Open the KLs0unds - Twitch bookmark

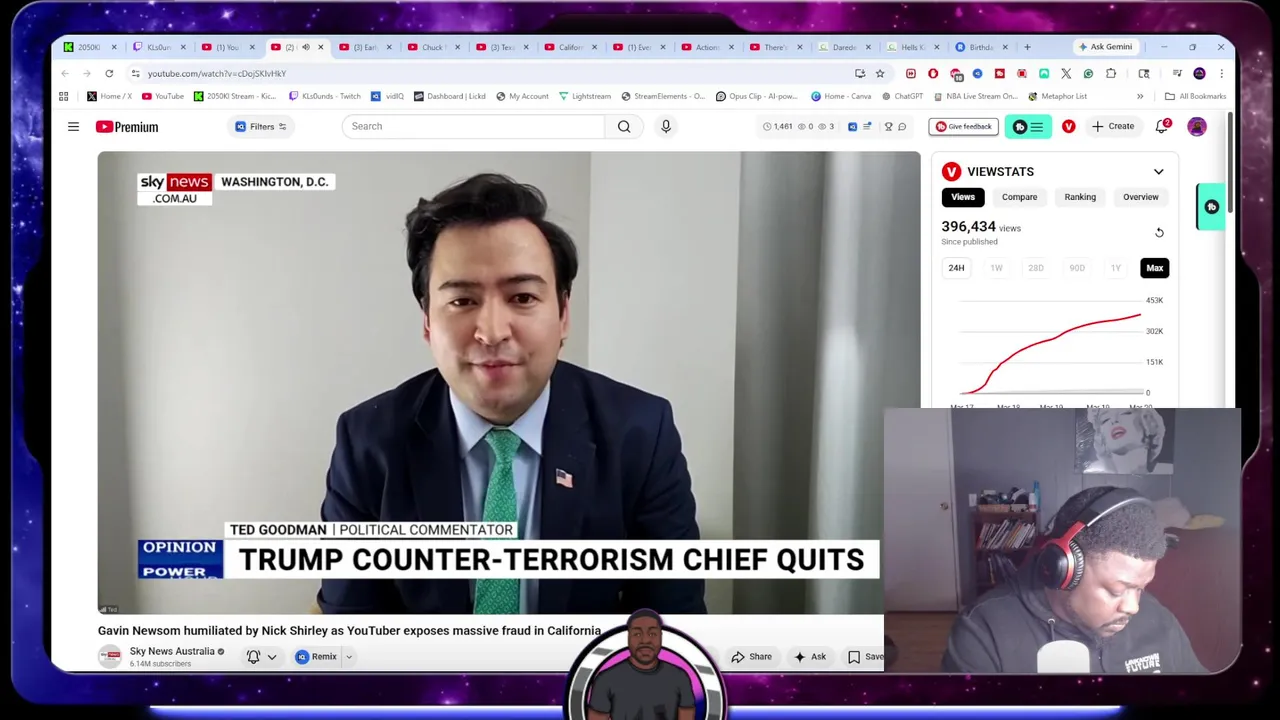324,96
